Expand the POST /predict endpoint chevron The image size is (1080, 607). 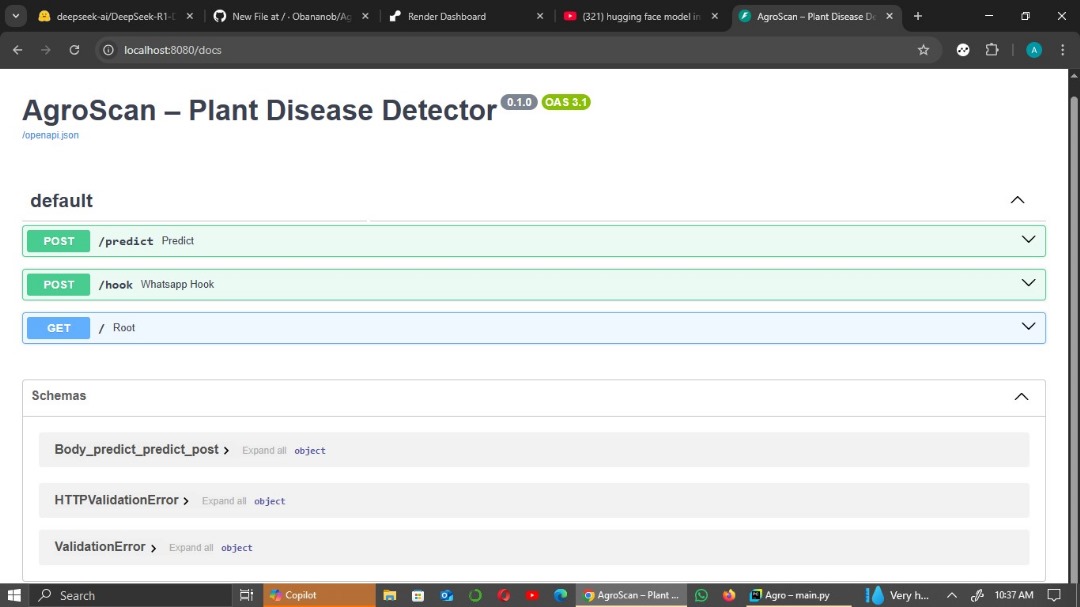[1028, 240]
